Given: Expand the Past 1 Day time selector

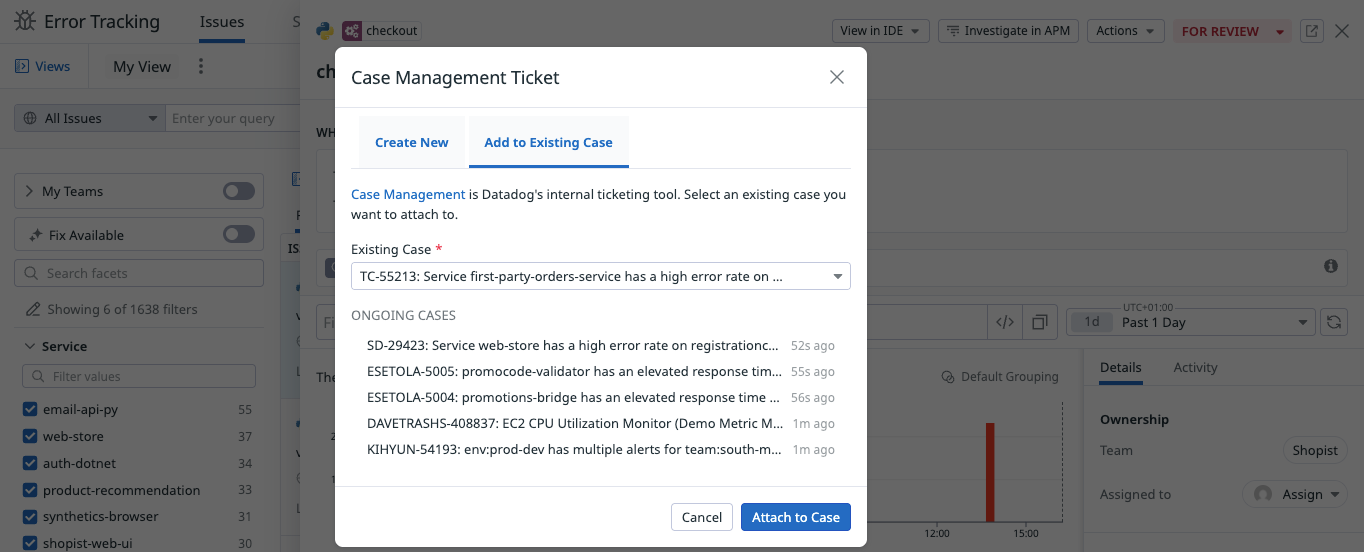Looking at the screenshot, I should [x=1190, y=322].
